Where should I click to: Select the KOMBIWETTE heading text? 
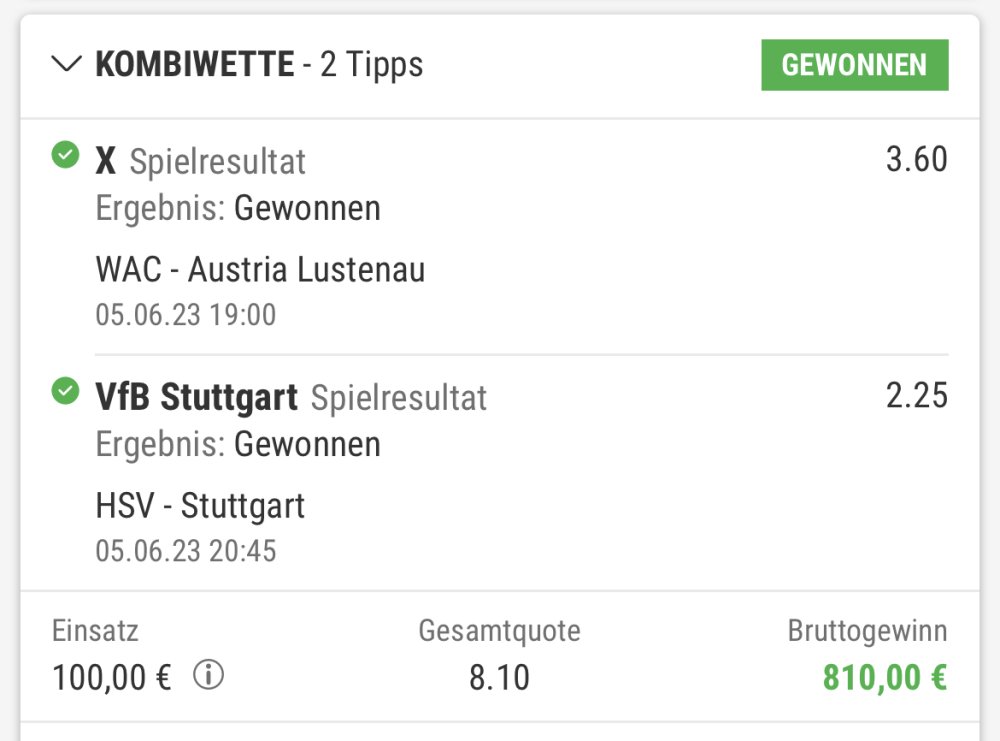(194, 65)
